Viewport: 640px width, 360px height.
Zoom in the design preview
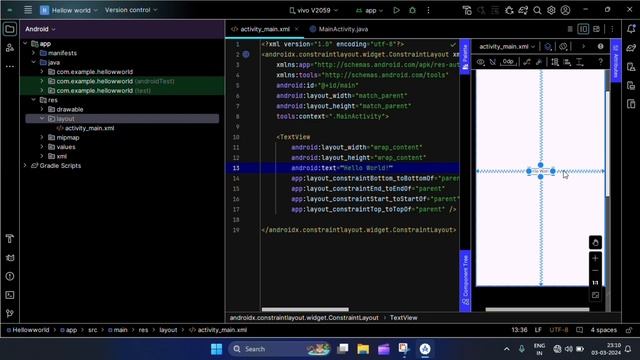595,258
